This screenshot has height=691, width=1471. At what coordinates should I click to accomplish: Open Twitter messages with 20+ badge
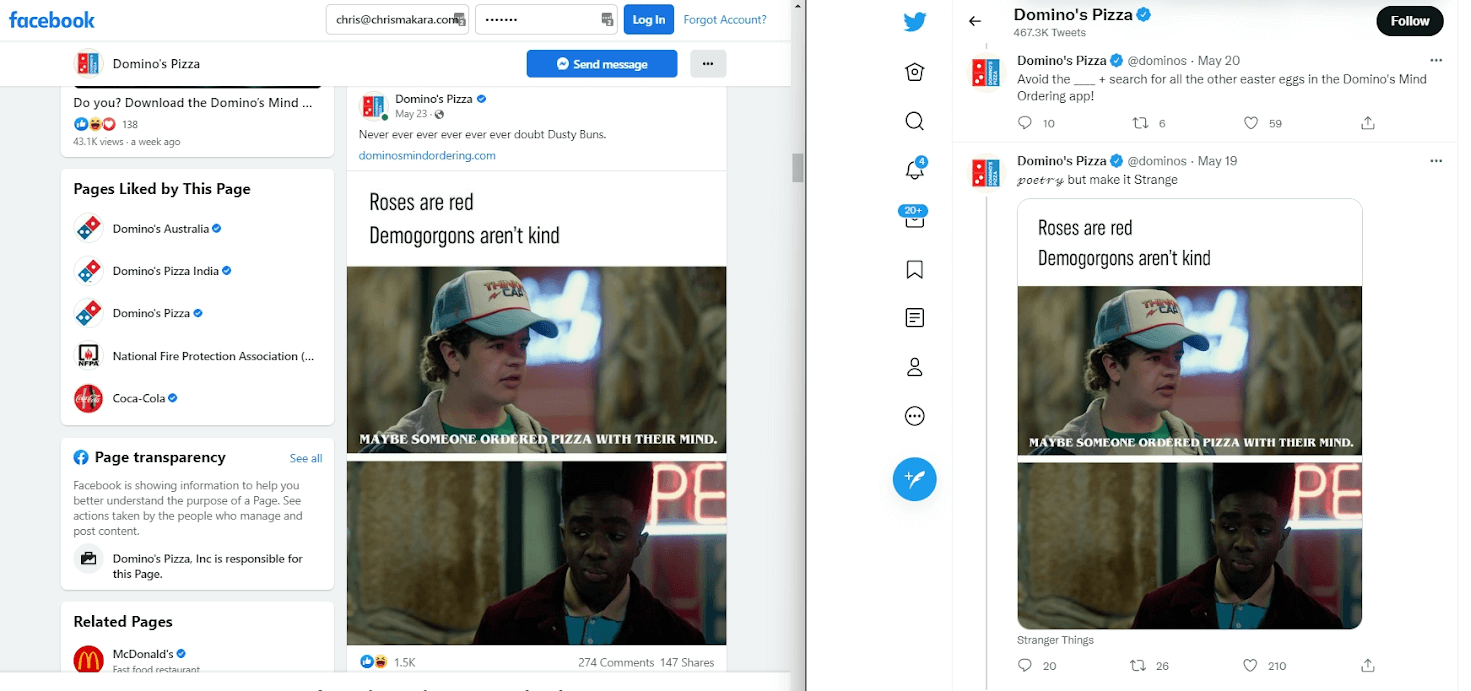(914, 219)
